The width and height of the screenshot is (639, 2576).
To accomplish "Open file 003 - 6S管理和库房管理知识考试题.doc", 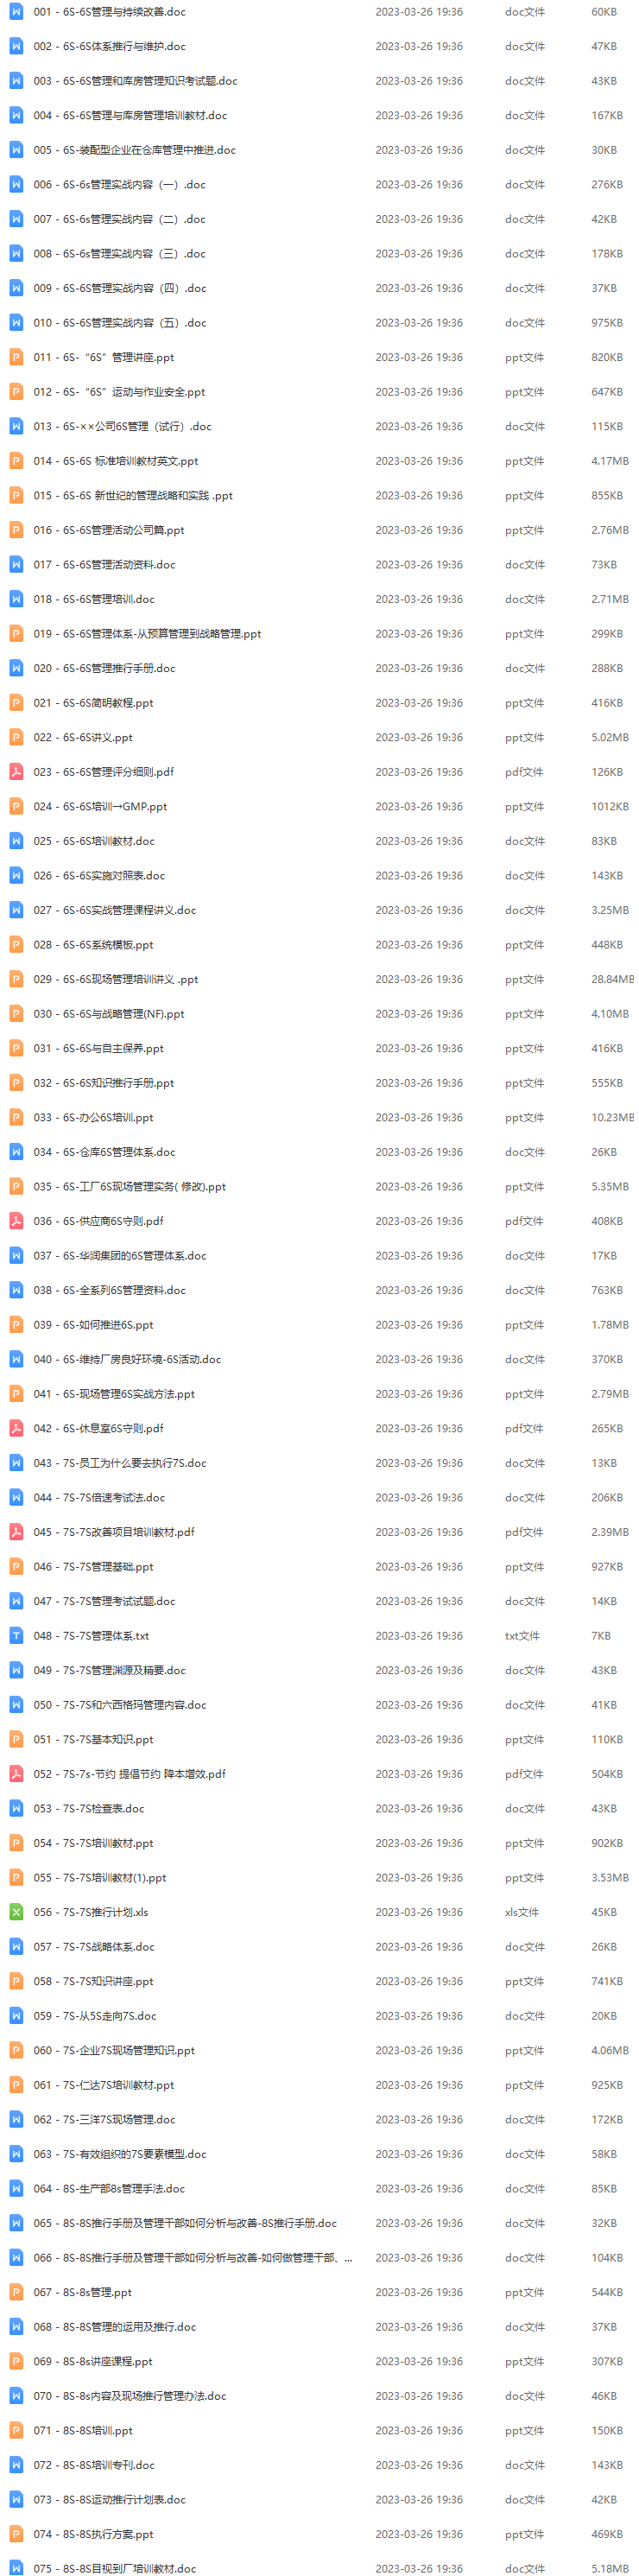I will click(135, 81).
